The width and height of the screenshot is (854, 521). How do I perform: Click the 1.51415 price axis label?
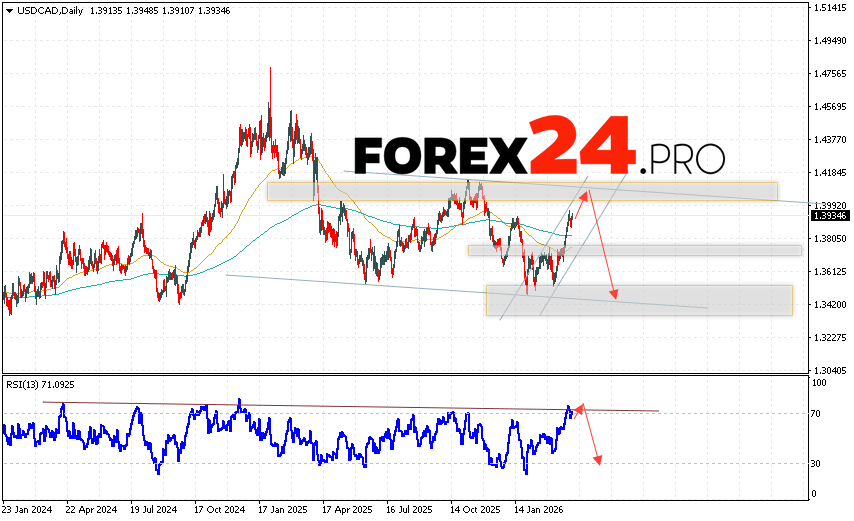[829, 8]
